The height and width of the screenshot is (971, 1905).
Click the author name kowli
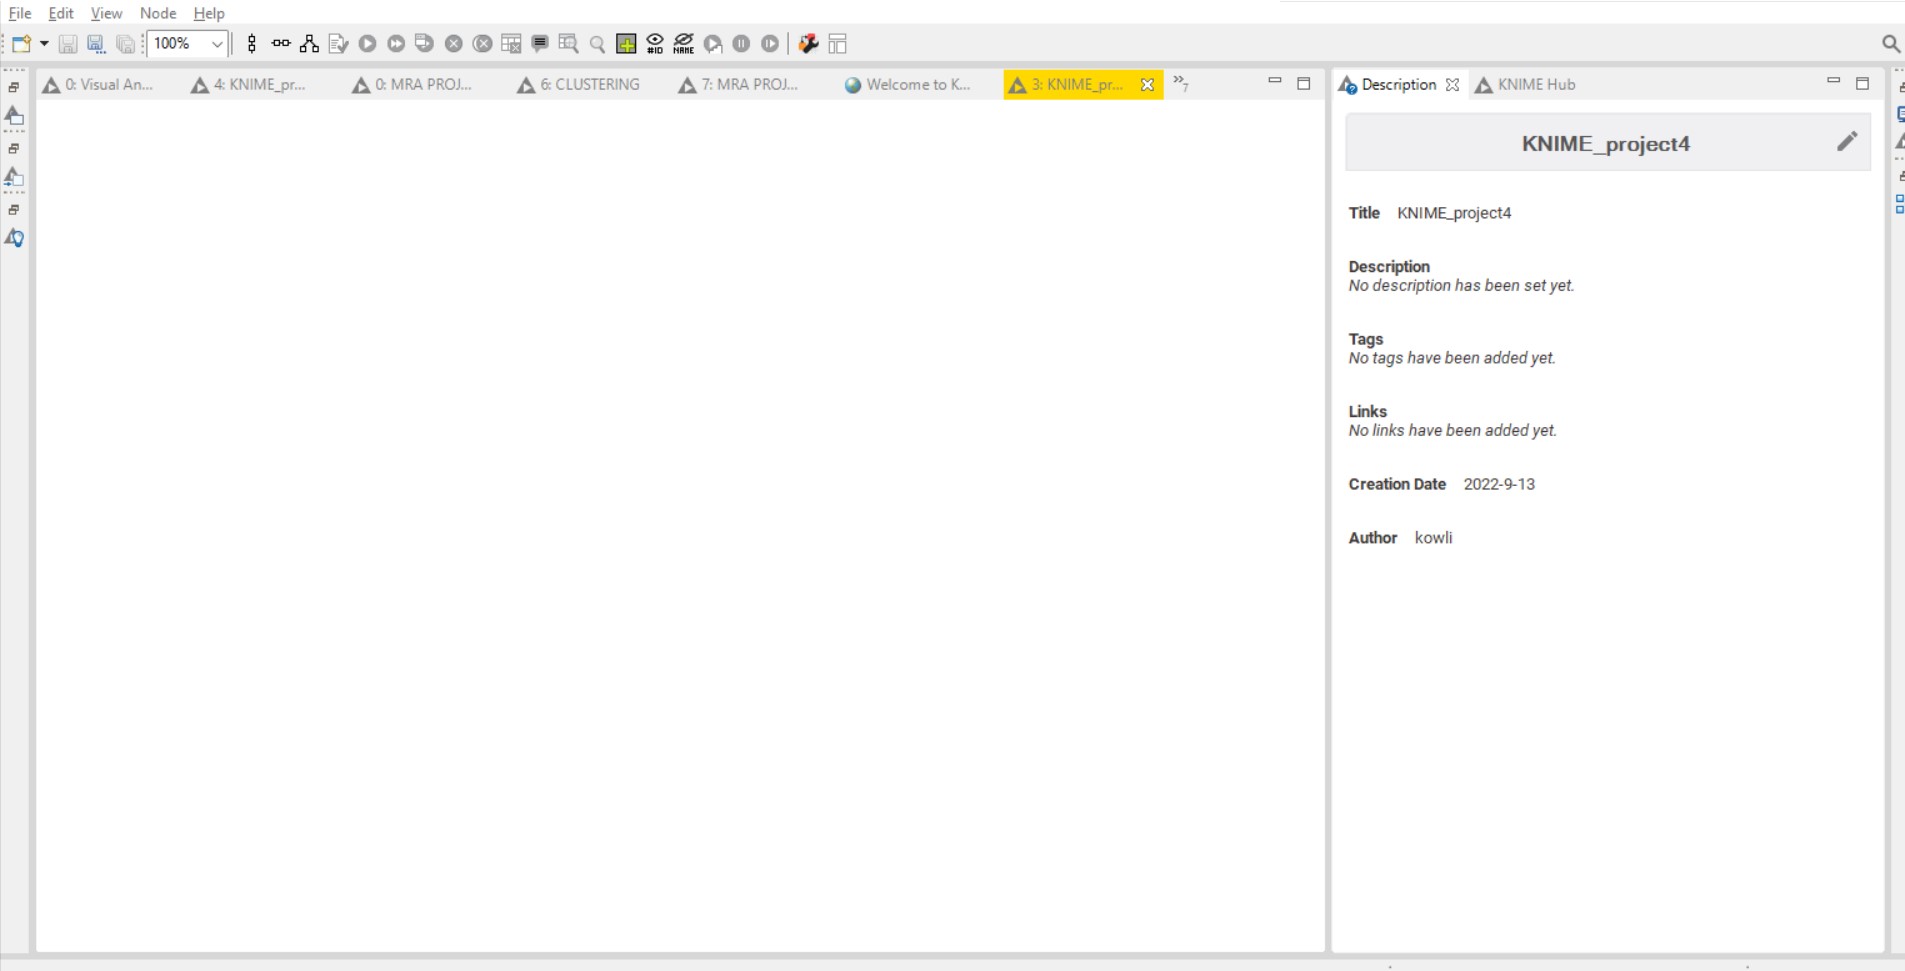point(1433,538)
